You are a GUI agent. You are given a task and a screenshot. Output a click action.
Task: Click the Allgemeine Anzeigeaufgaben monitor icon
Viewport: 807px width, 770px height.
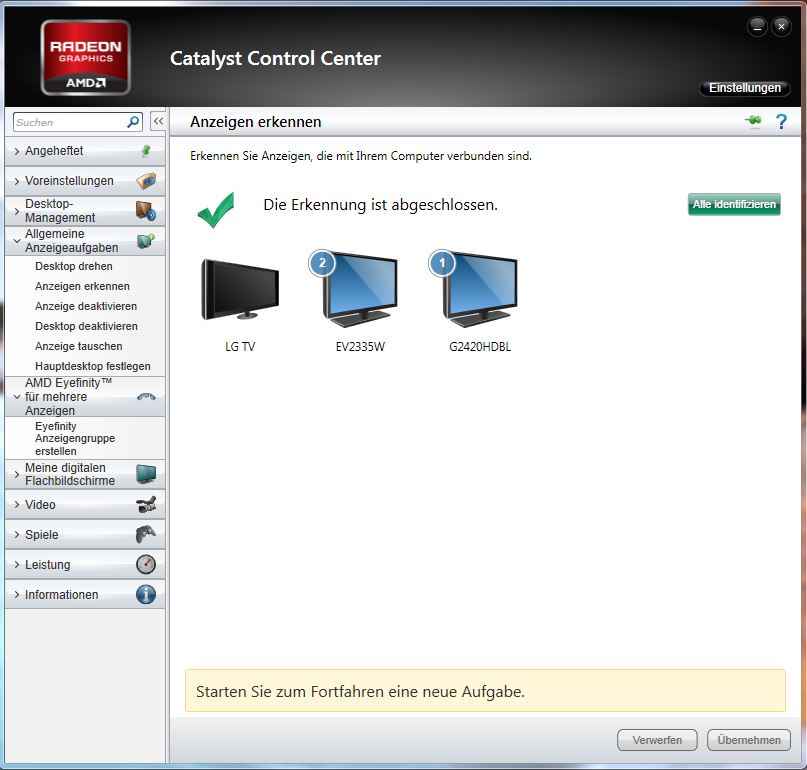point(146,240)
